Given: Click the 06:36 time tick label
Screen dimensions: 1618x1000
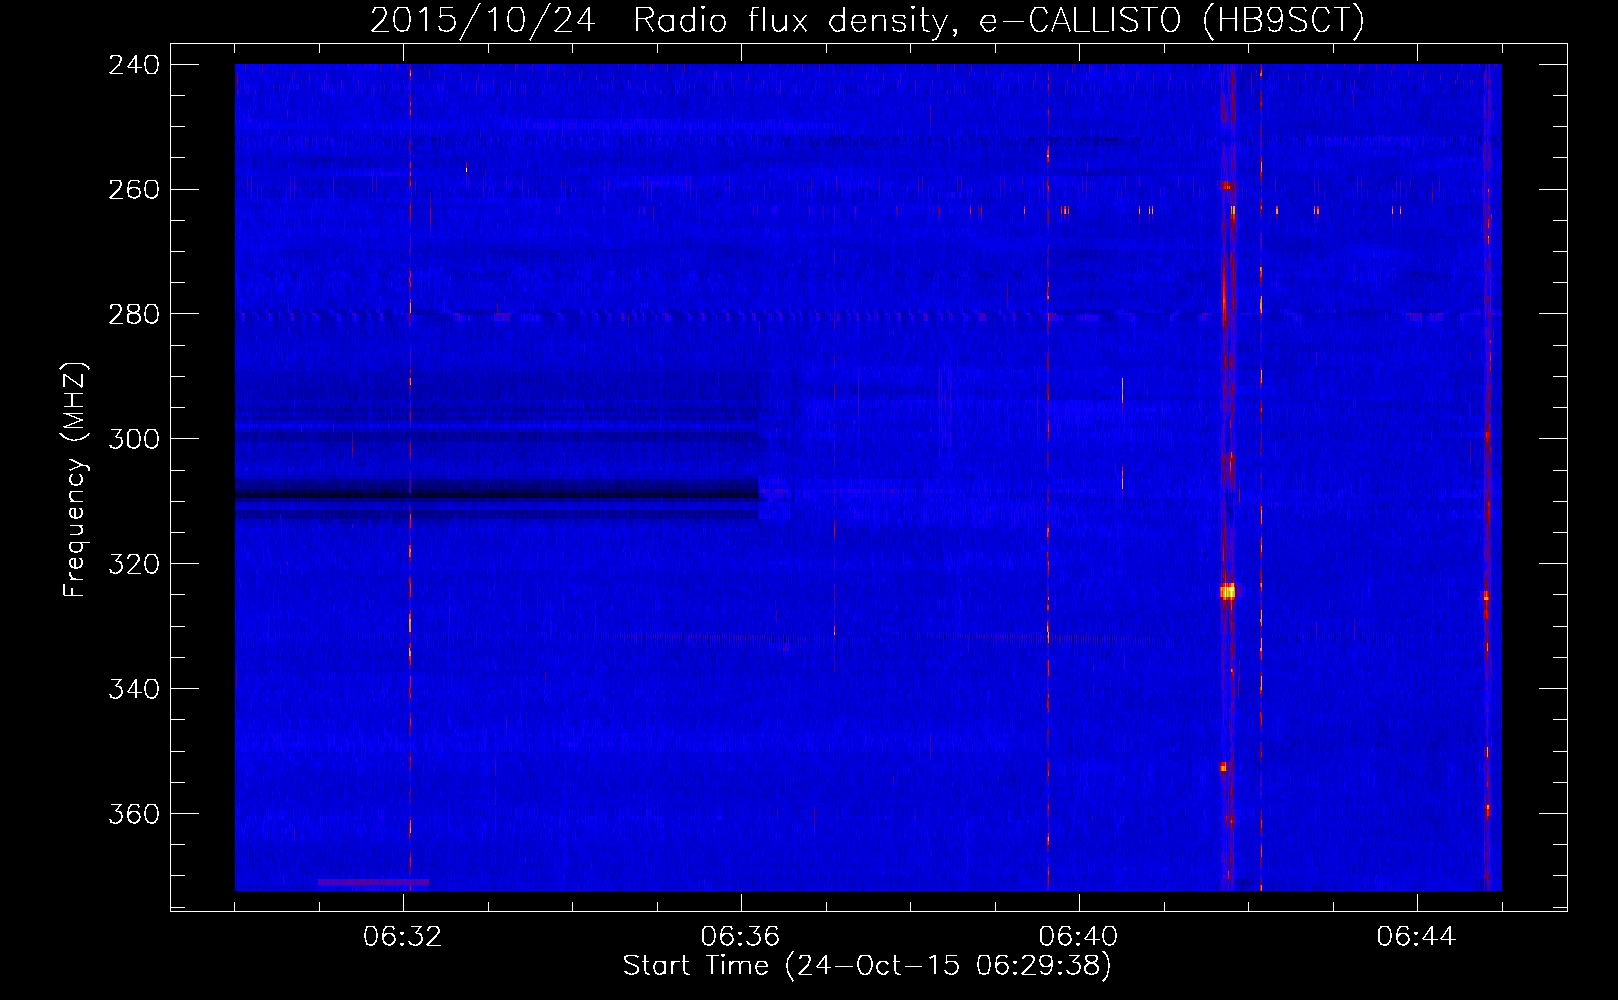Looking at the screenshot, I should (740, 937).
